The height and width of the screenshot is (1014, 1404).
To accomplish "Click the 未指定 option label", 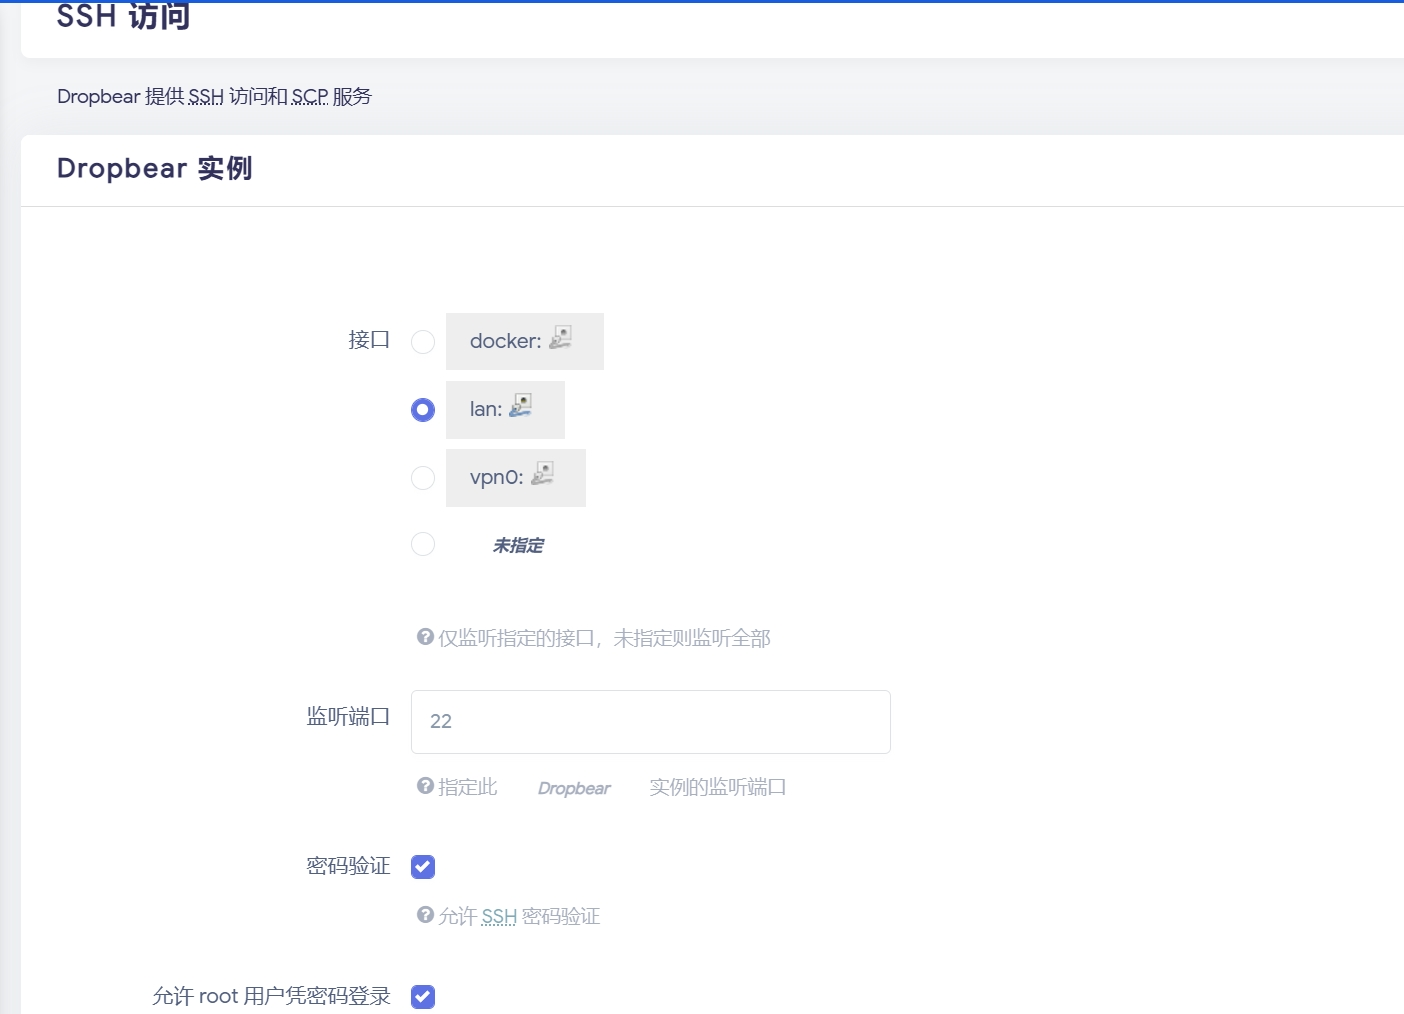I will coord(518,545).
